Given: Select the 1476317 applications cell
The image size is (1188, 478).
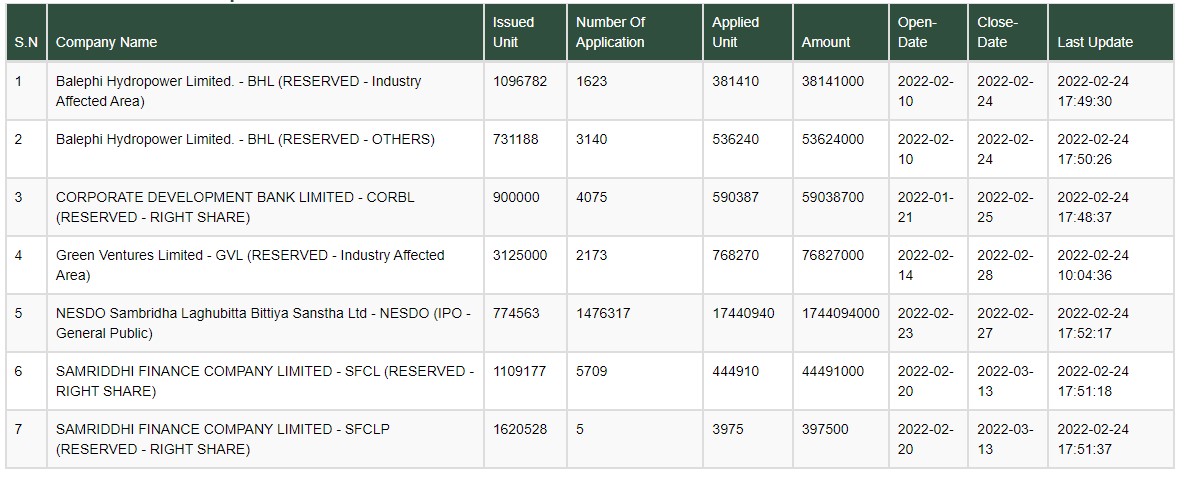Looking at the screenshot, I should point(603,314).
